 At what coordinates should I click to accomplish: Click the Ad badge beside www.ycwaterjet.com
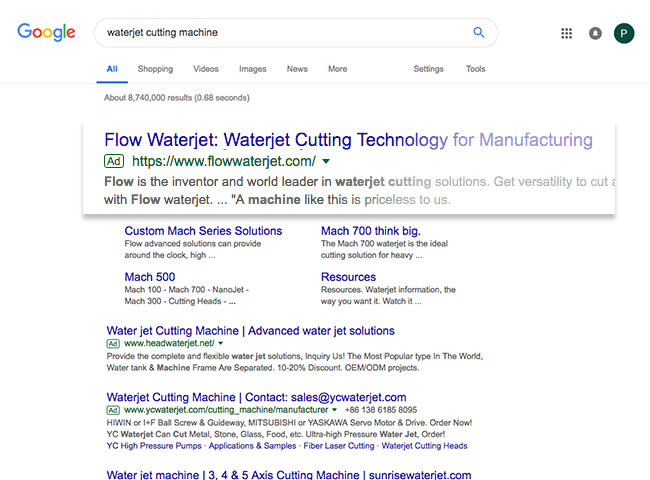(113, 410)
